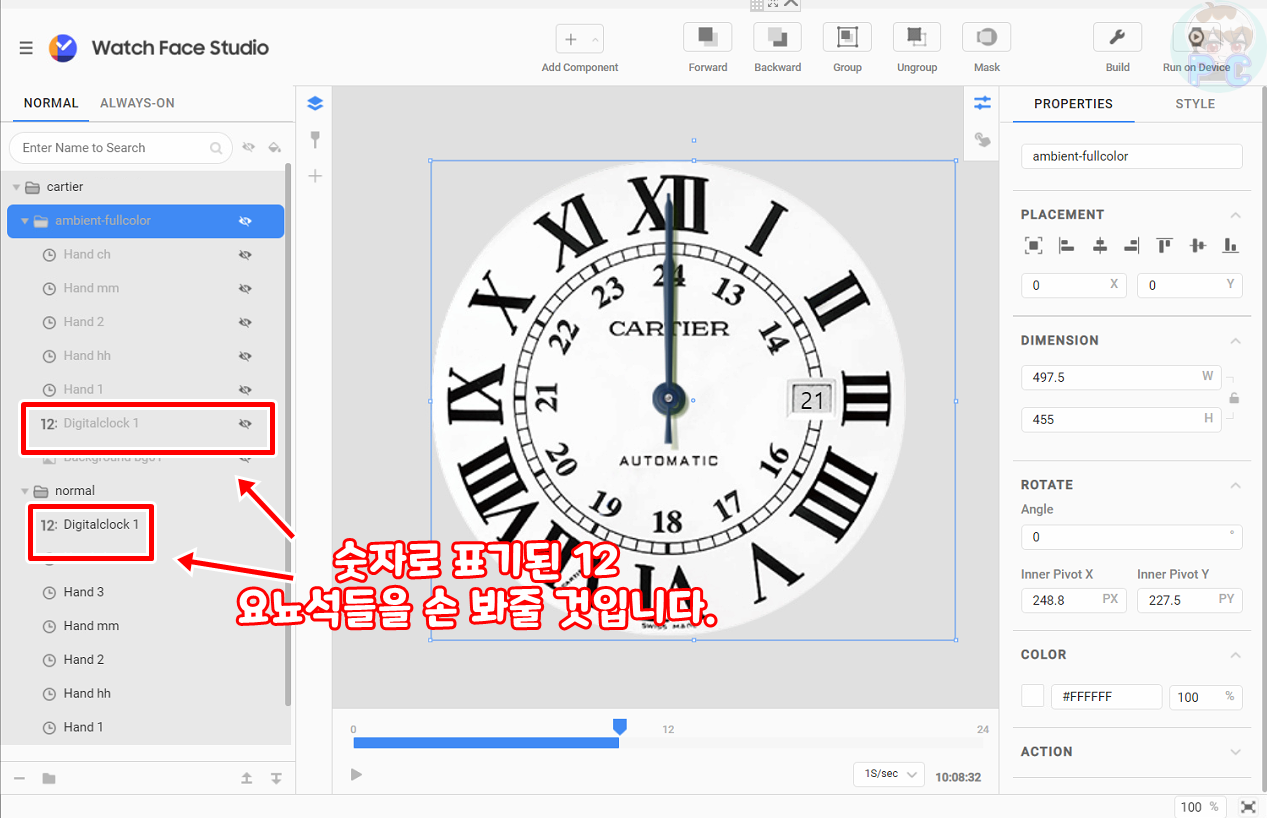
Task: Collapse the DIMENSION section
Action: coord(1235,341)
